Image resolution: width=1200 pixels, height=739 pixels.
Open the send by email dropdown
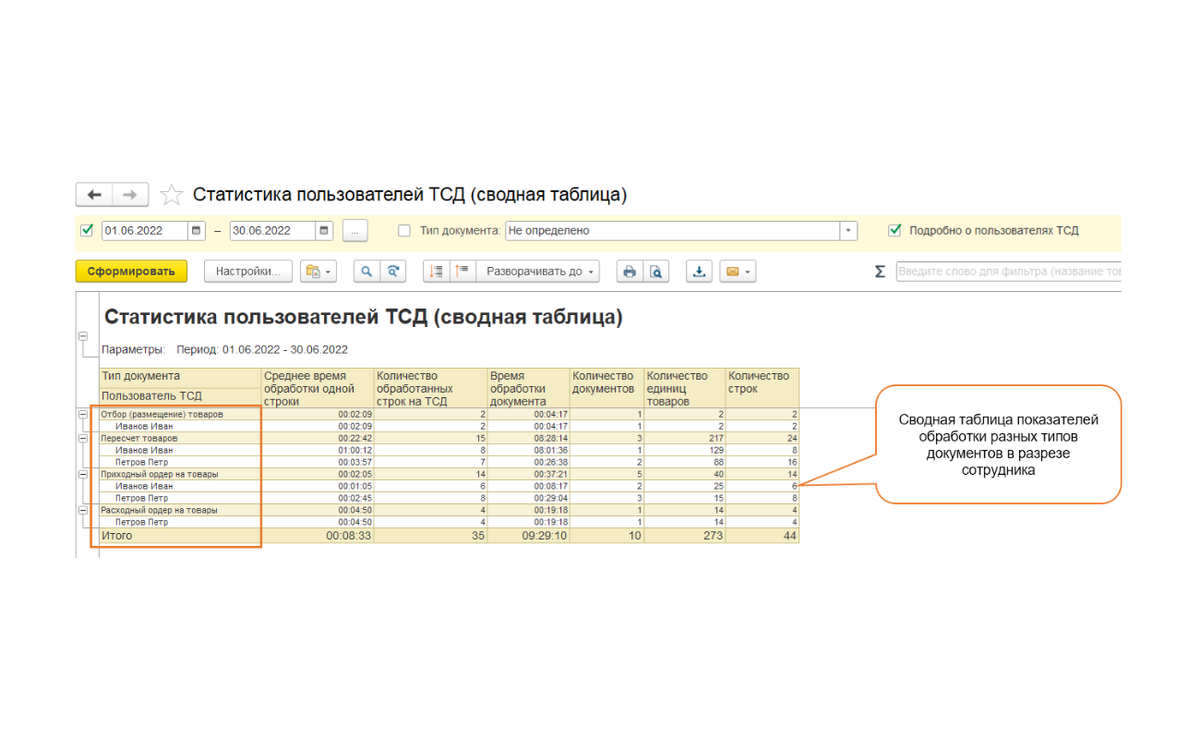pos(737,271)
